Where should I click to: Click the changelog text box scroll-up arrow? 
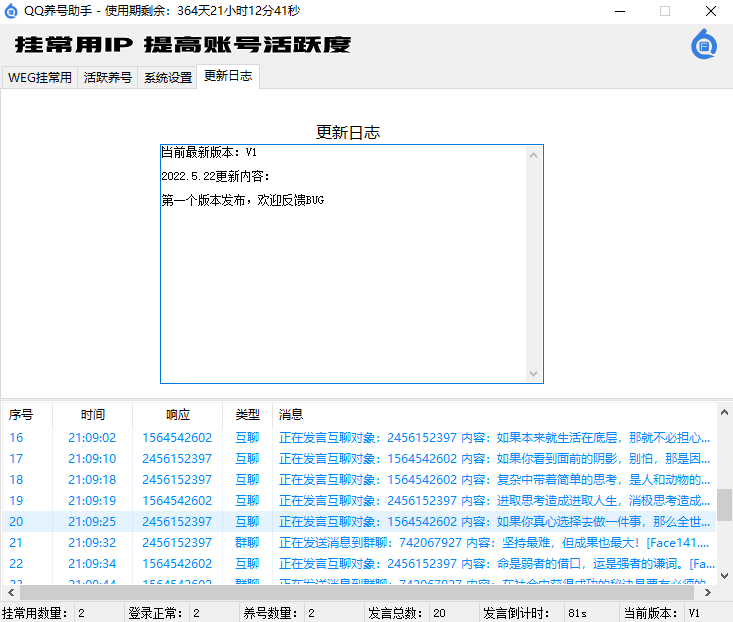pyautogui.click(x=535, y=153)
